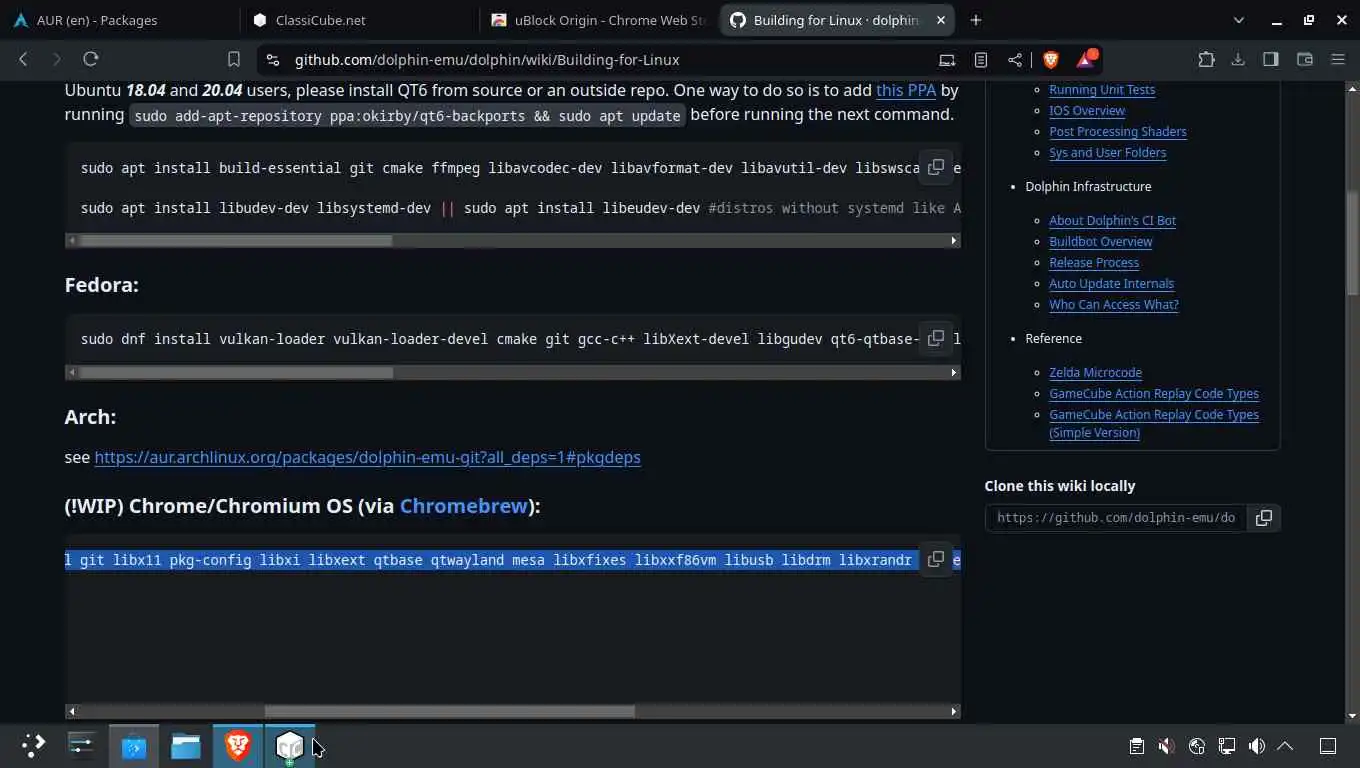Switch to Brave browser in taskbar
The height and width of the screenshot is (768, 1360).
tap(238, 745)
